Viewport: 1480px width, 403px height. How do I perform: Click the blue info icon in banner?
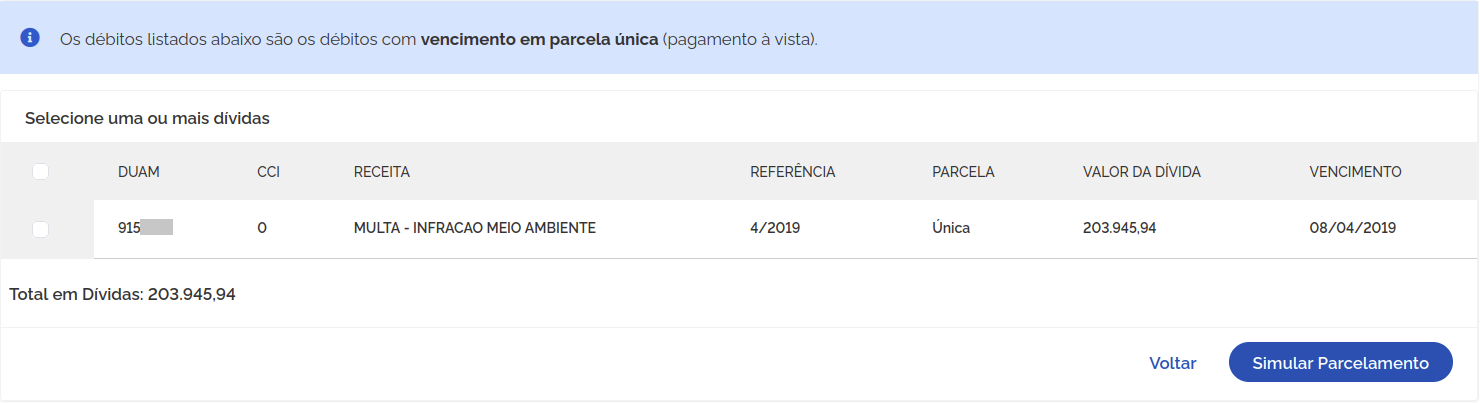pyautogui.click(x=30, y=38)
